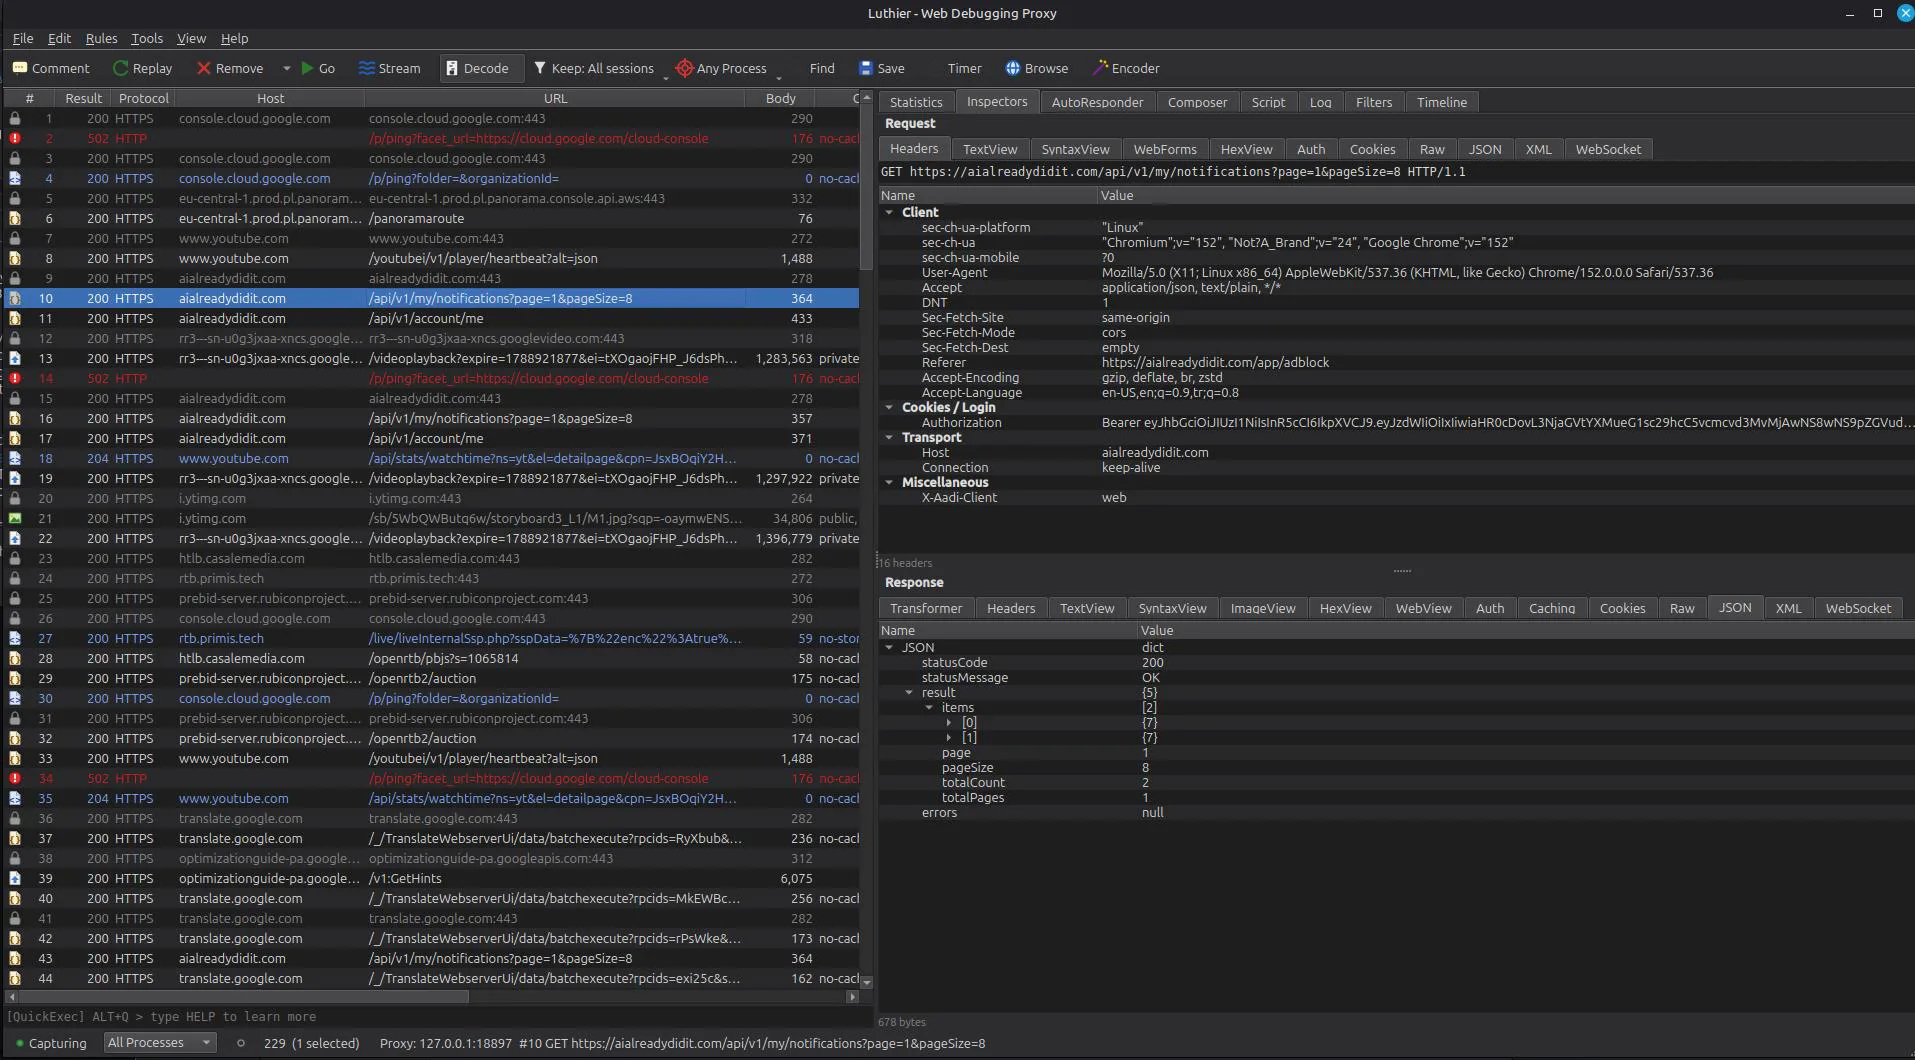
Task: Open the Filters tab
Action: click(1373, 102)
